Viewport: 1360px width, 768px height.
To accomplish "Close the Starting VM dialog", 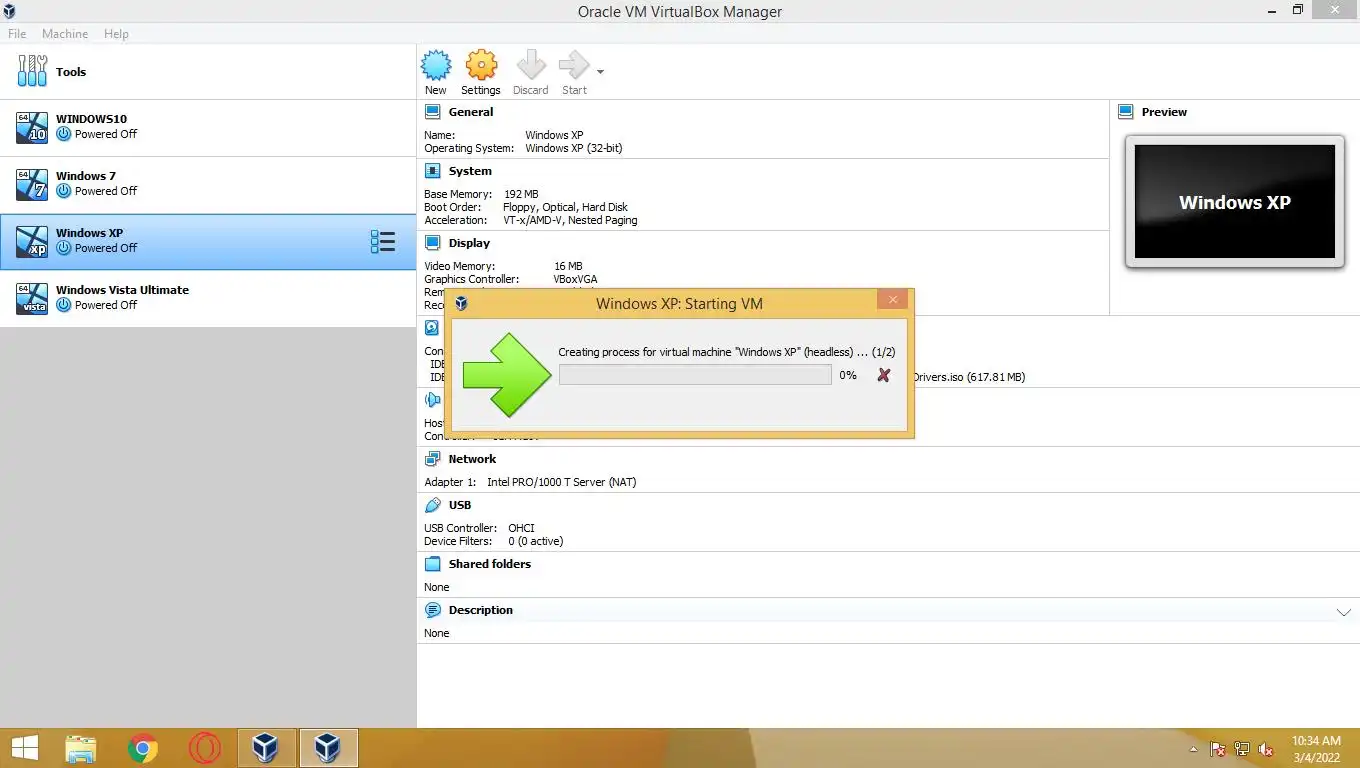I will tap(893, 299).
